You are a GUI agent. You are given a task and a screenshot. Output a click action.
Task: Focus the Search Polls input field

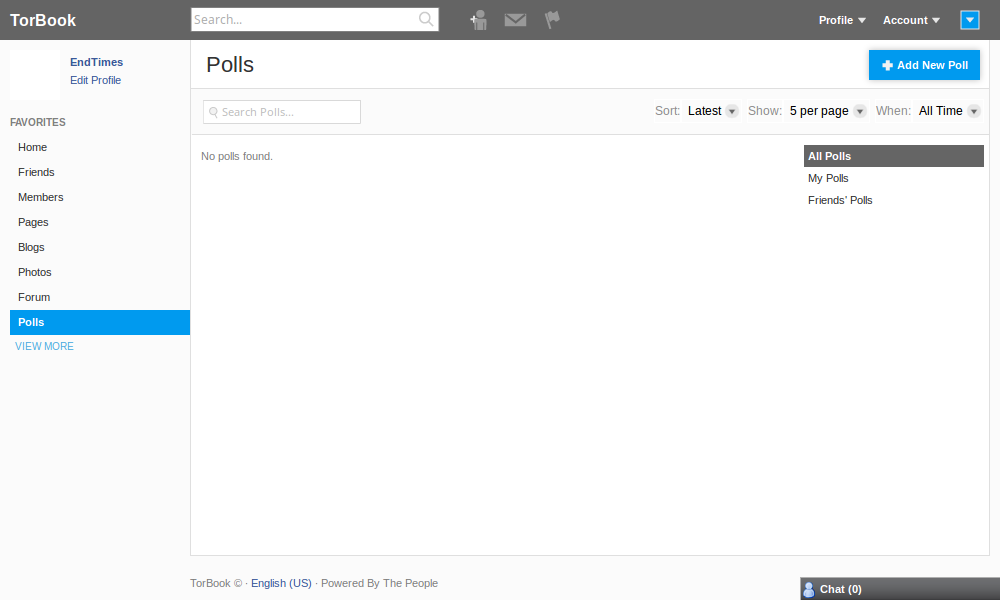coord(282,112)
